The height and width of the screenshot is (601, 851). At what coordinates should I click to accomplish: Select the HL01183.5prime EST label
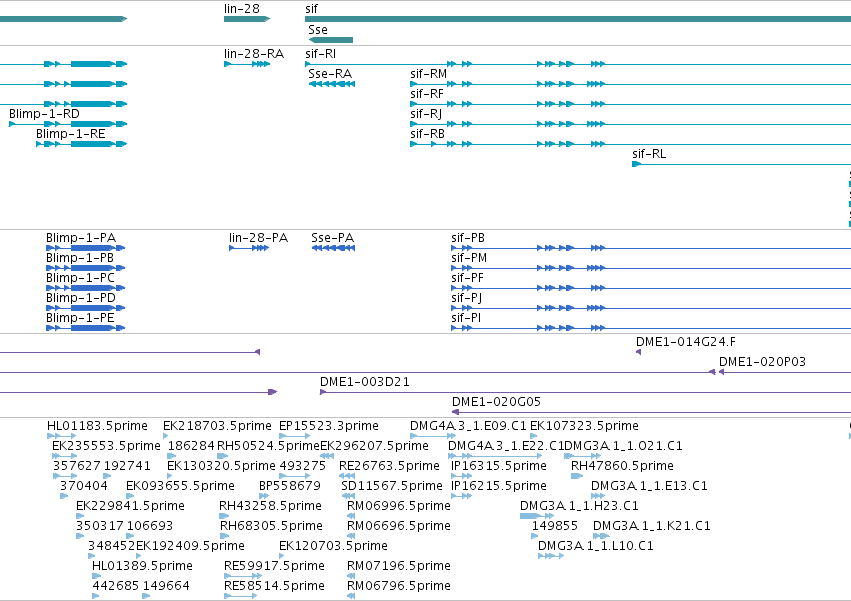click(97, 426)
